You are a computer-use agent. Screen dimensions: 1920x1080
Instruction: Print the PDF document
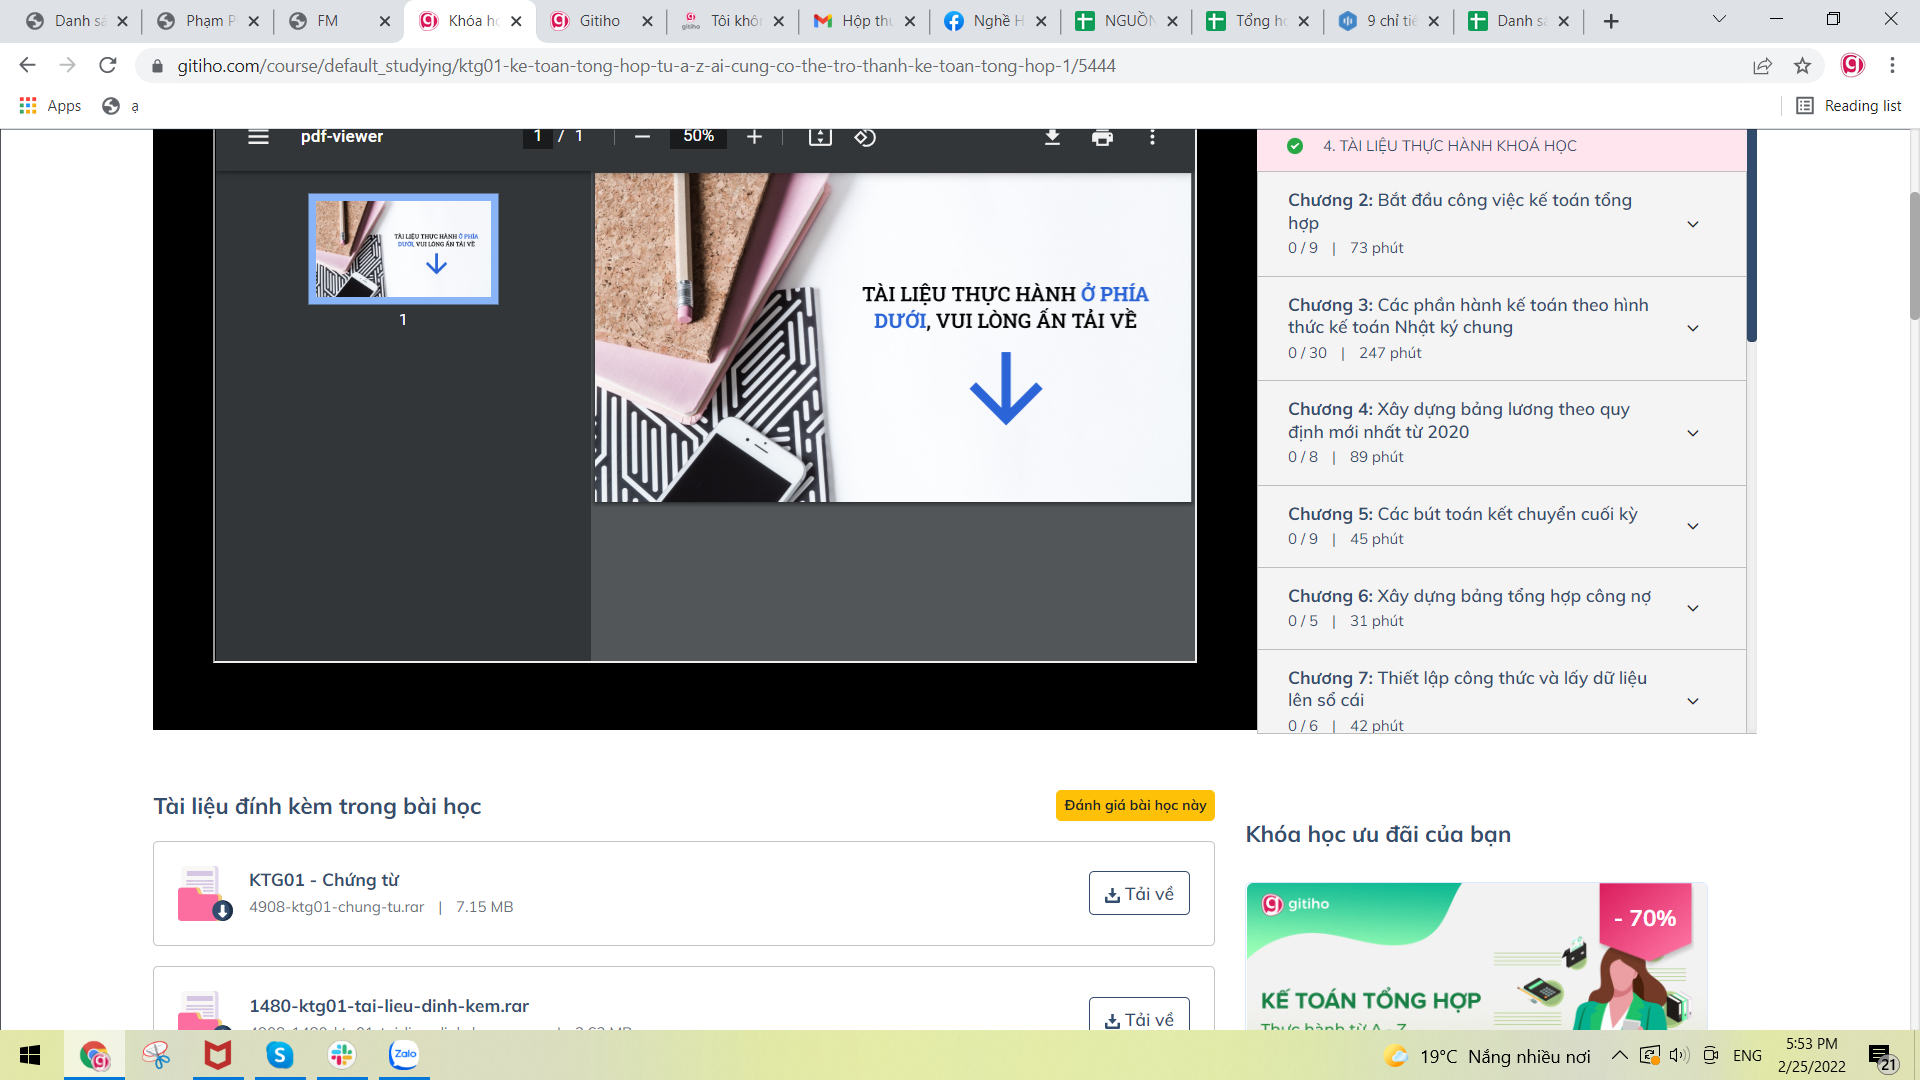pyautogui.click(x=1102, y=137)
